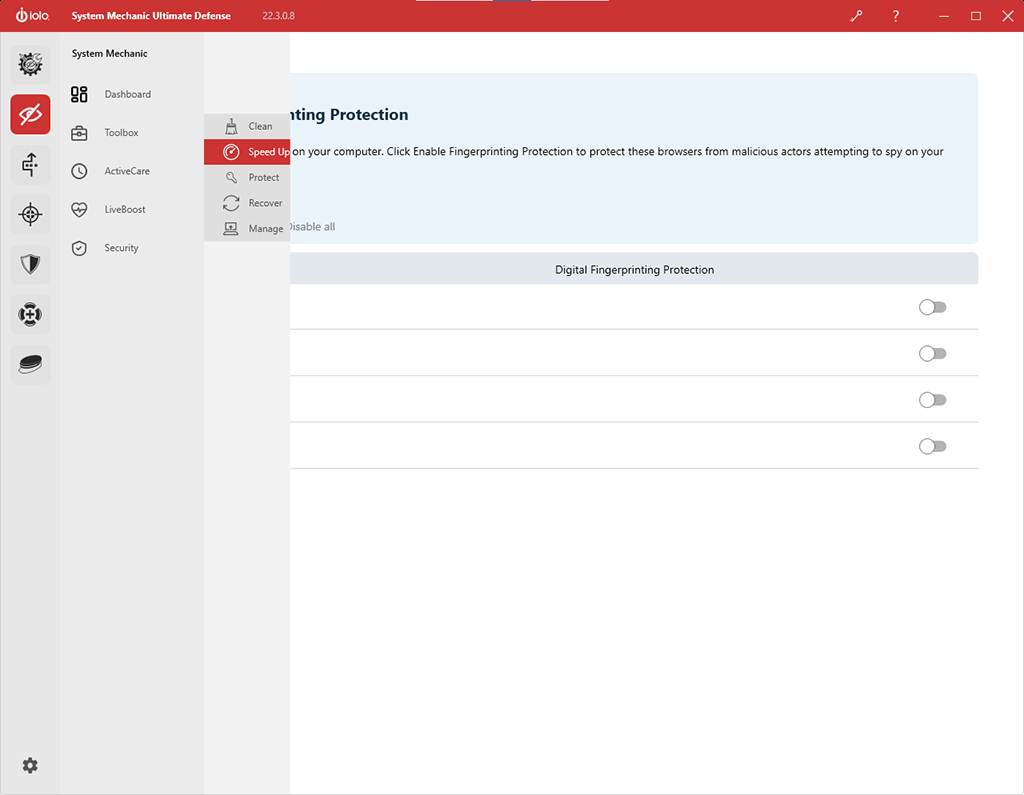1024x795 pixels.
Task: Open the lifebuoy recovery module icon
Action: 30,314
